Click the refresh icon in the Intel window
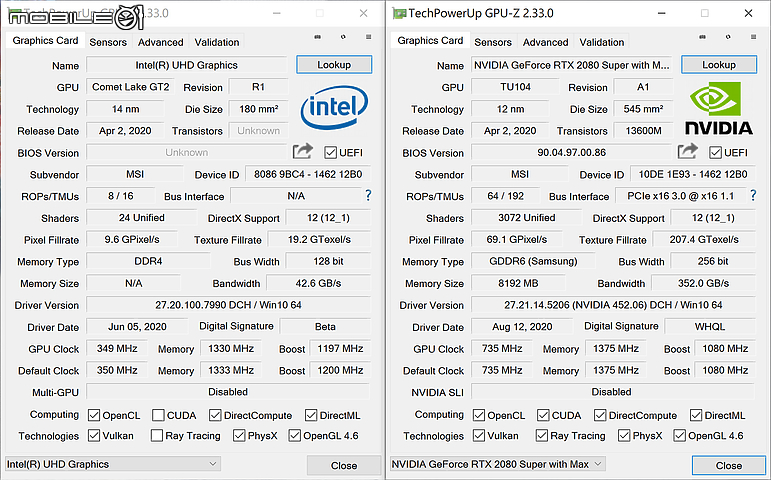 coord(343,37)
